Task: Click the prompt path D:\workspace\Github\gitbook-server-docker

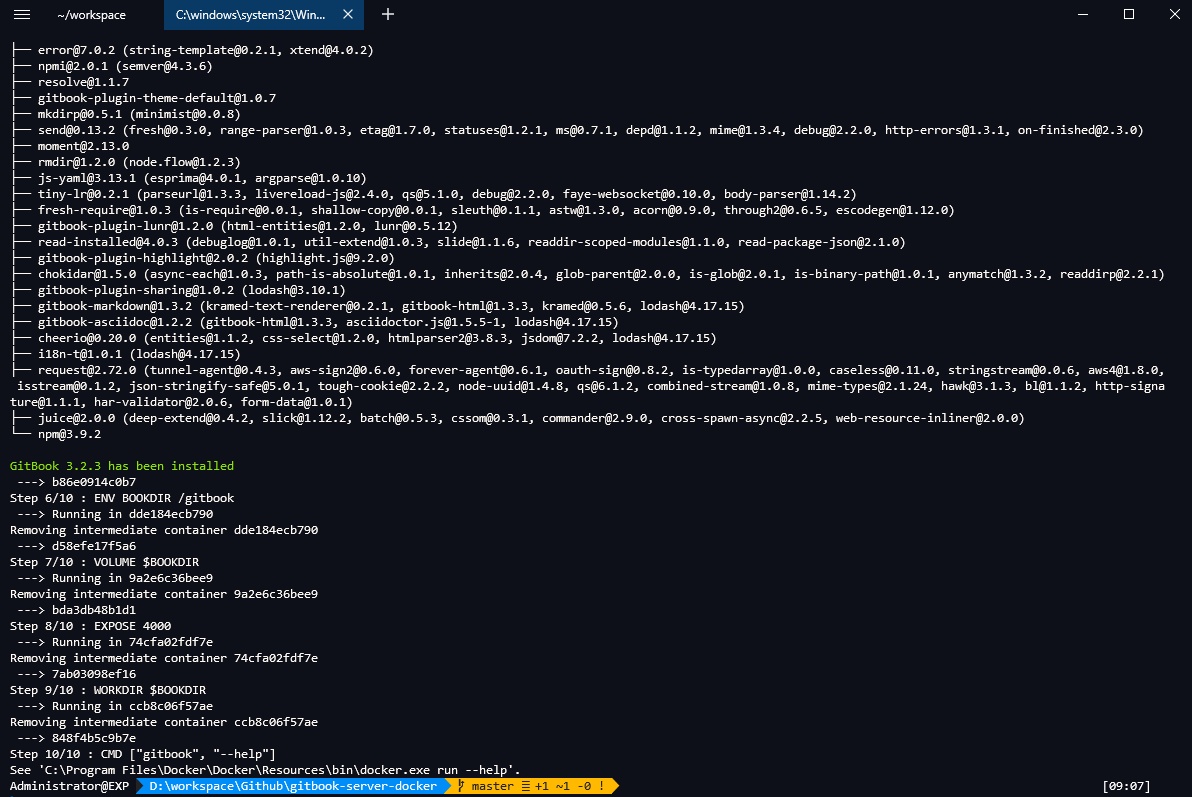Action: tap(293, 786)
